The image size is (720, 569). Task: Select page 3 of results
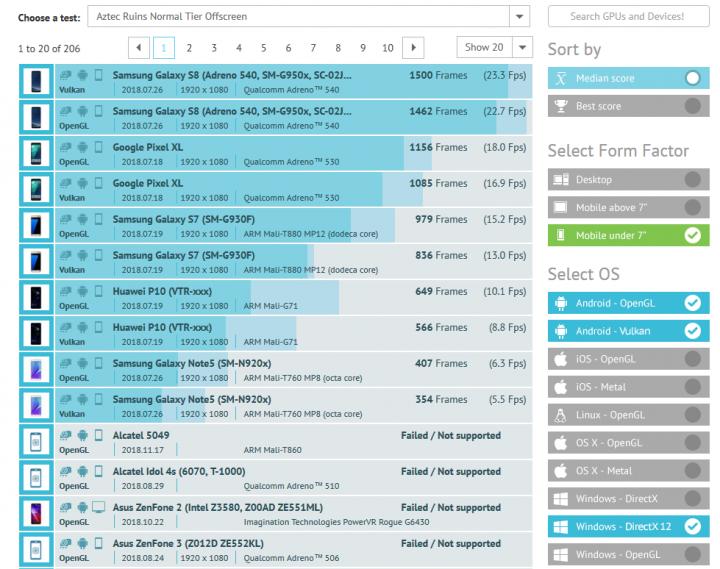(x=214, y=48)
